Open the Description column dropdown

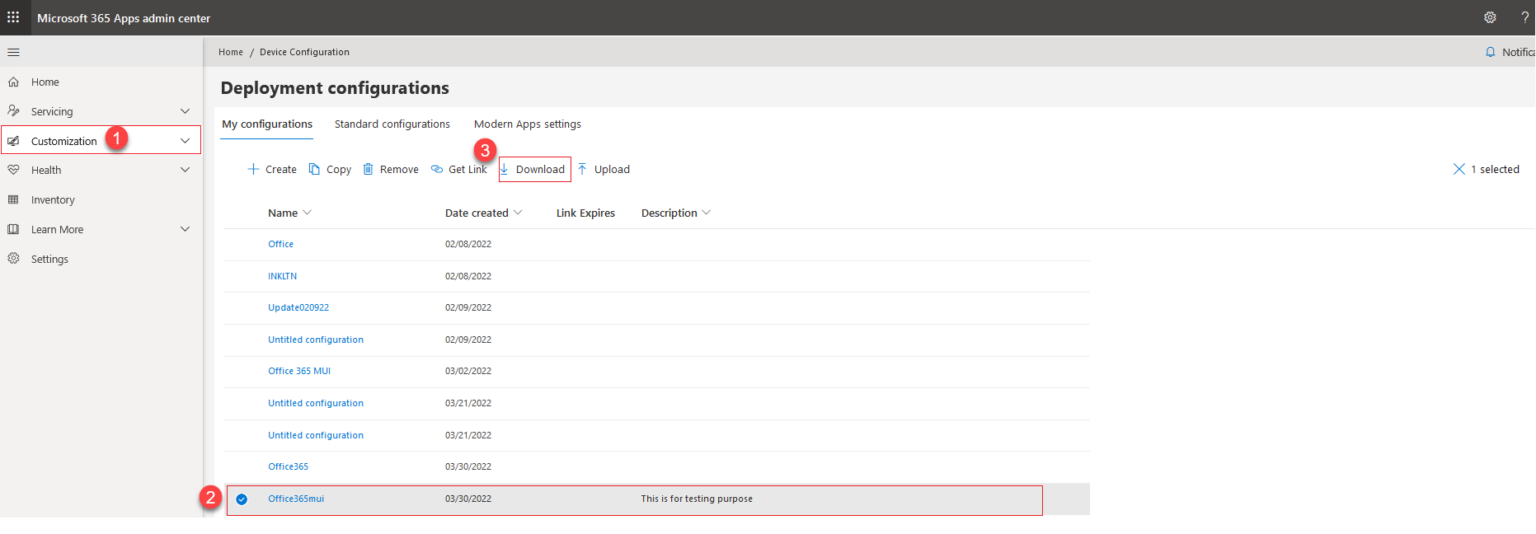coord(706,213)
